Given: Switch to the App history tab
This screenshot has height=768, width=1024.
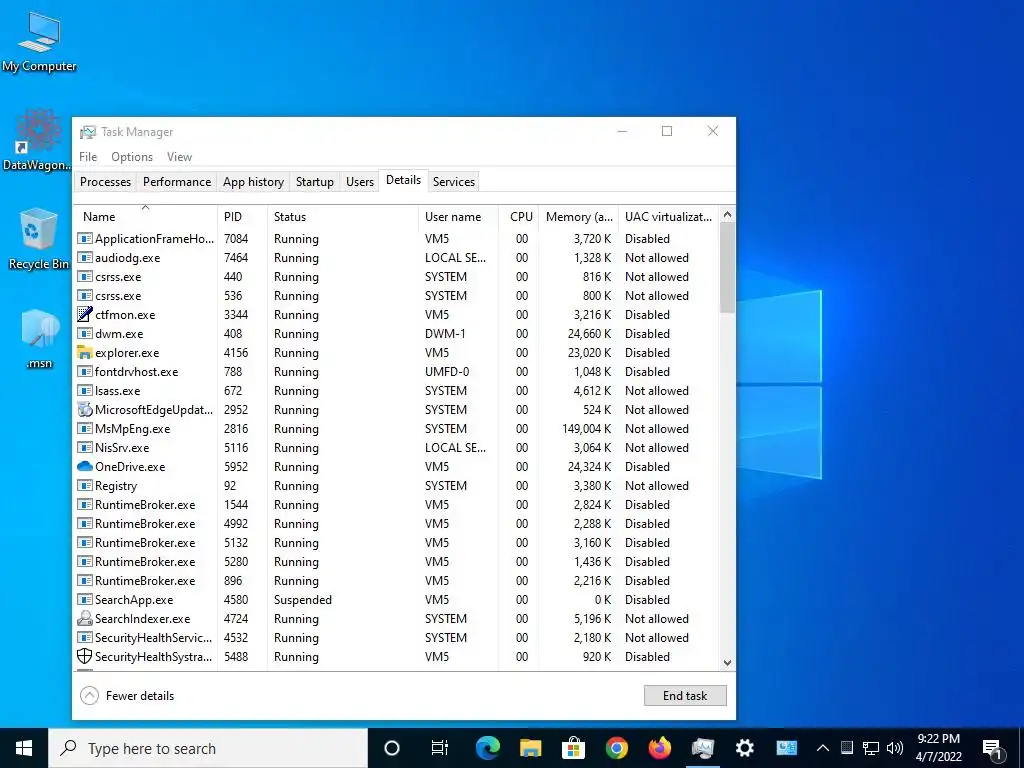Looking at the screenshot, I should [253, 182].
